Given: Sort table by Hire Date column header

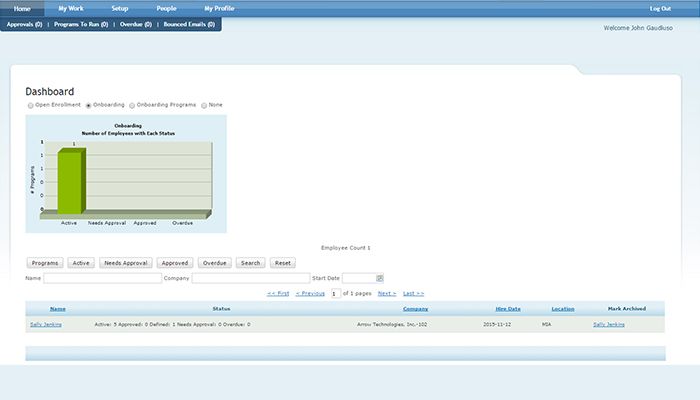Looking at the screenshot, I should click(x=508, y=308).
